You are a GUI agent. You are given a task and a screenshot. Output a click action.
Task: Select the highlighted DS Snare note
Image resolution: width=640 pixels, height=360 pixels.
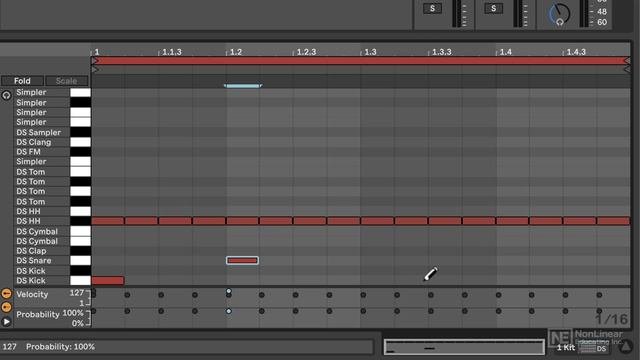(242, 260)
